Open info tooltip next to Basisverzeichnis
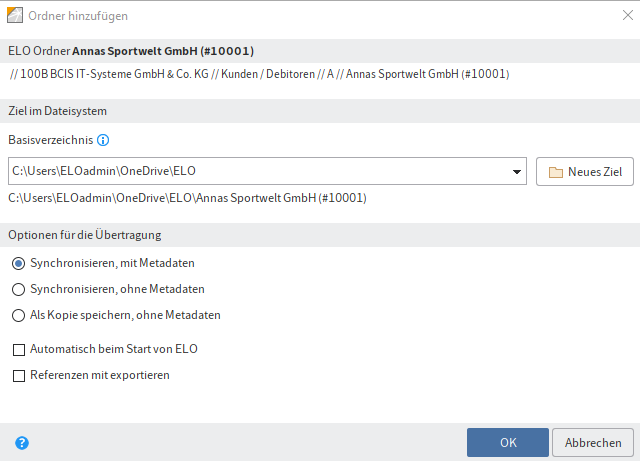This screenshot has width=640, height=461. point(103,140)
